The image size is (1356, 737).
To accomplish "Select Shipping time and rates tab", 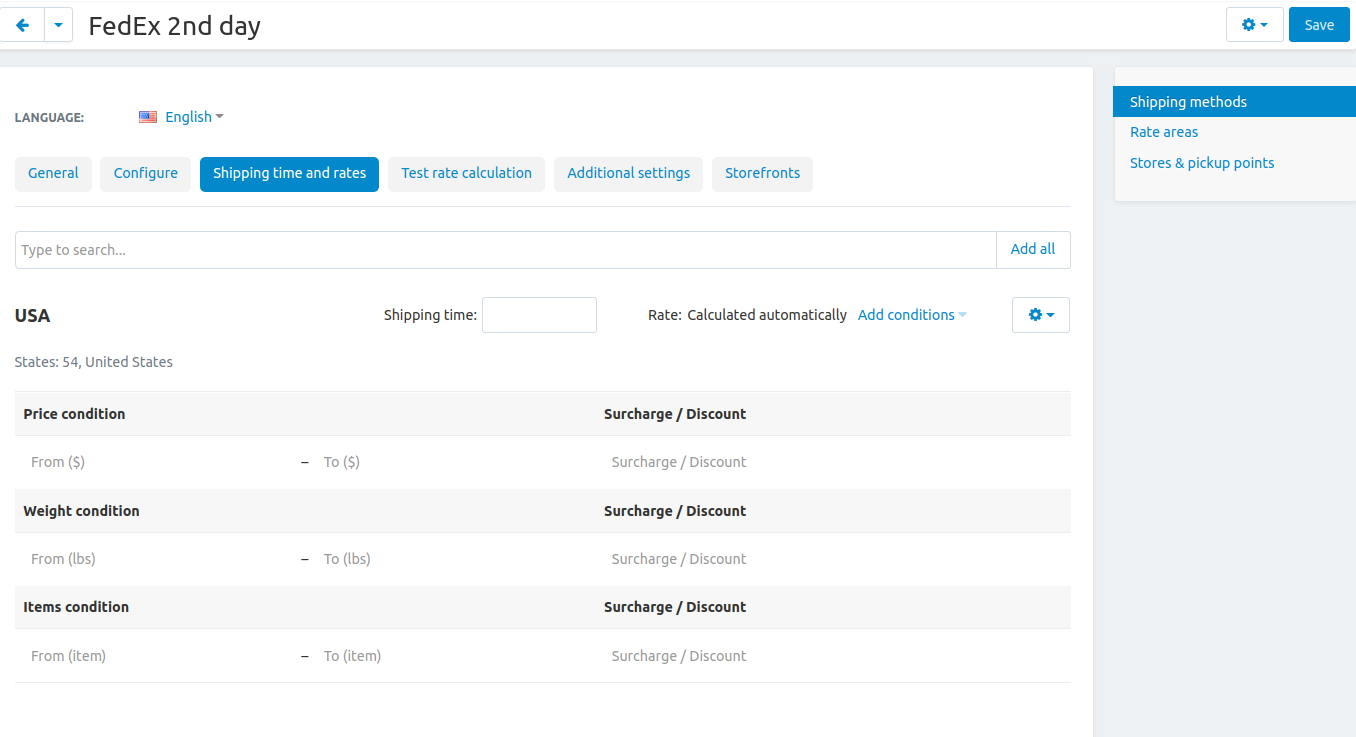I will coord(289,173).
